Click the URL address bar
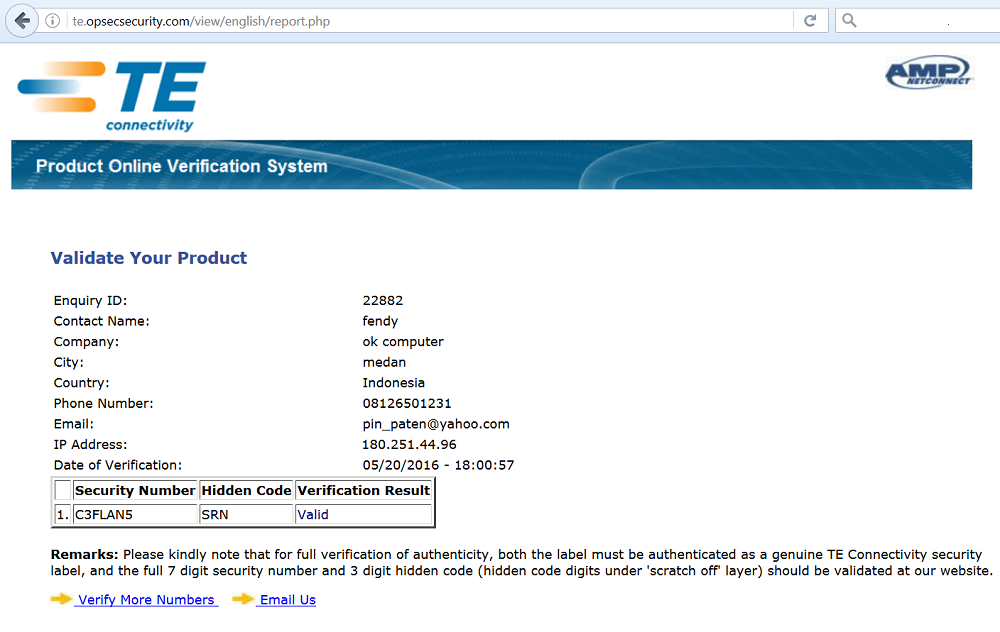The width and height of the screenshot is (1000, 632). coord(420,21)
